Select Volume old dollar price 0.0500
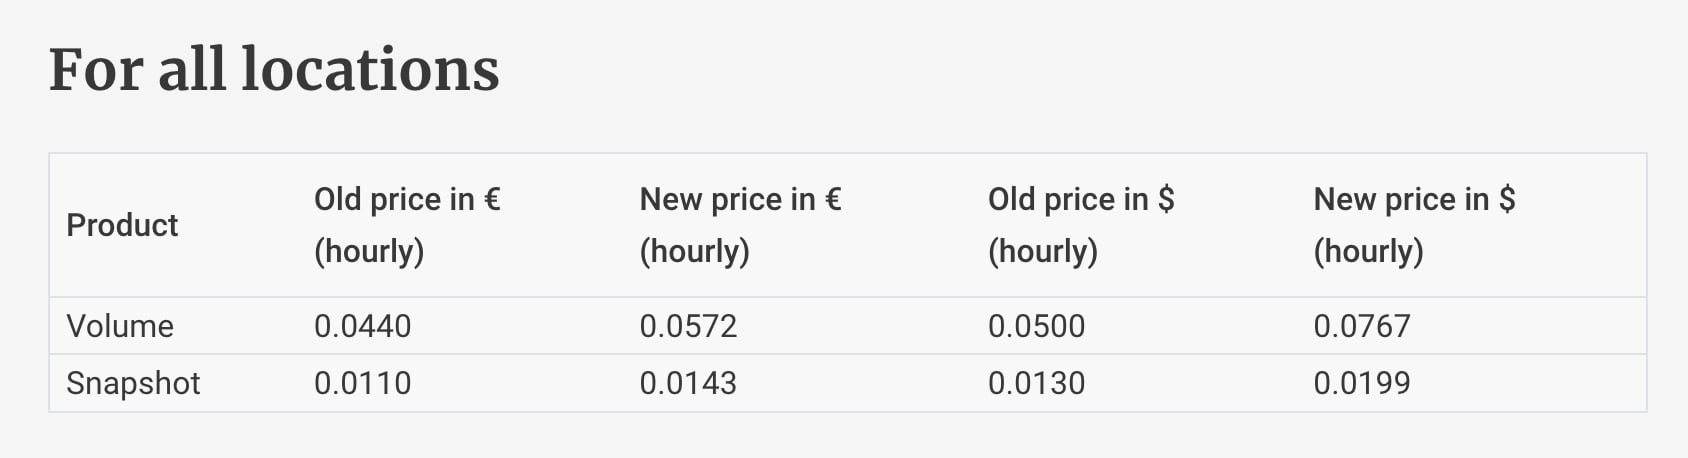 click(1036, 326)
